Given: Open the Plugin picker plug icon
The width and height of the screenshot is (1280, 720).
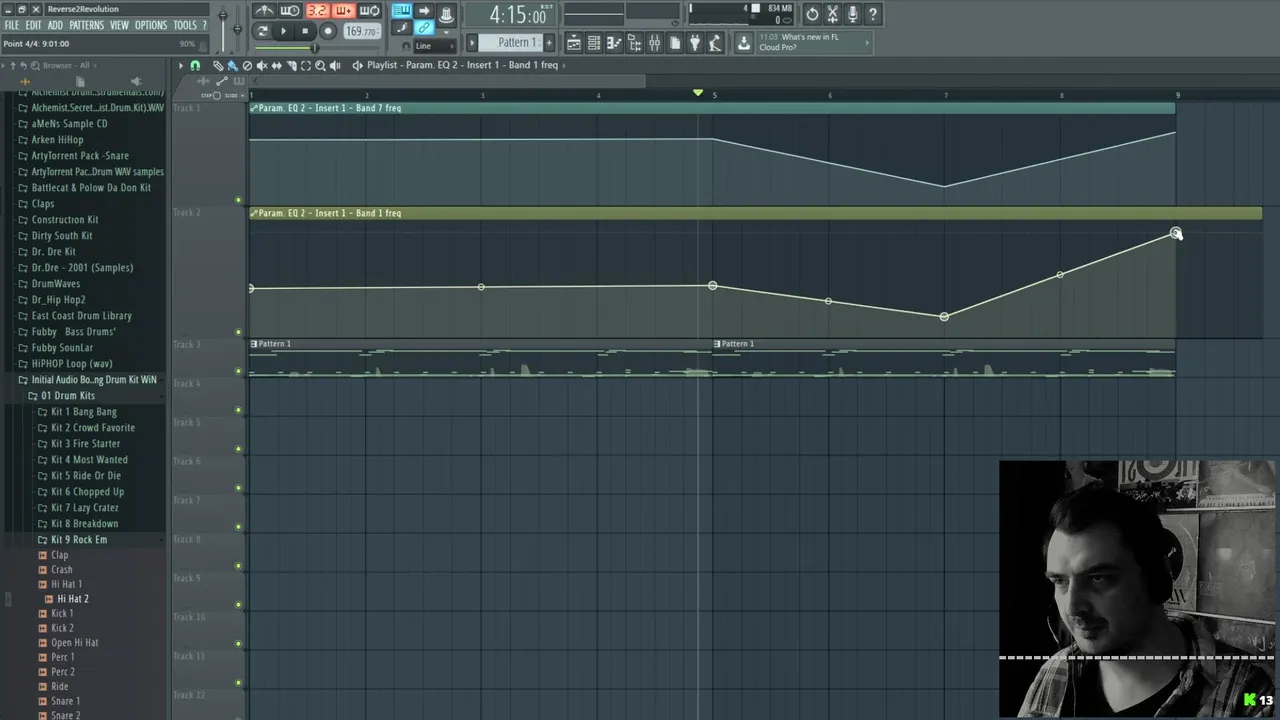Looking at the screenshot, I should click(x=695, y=43).
